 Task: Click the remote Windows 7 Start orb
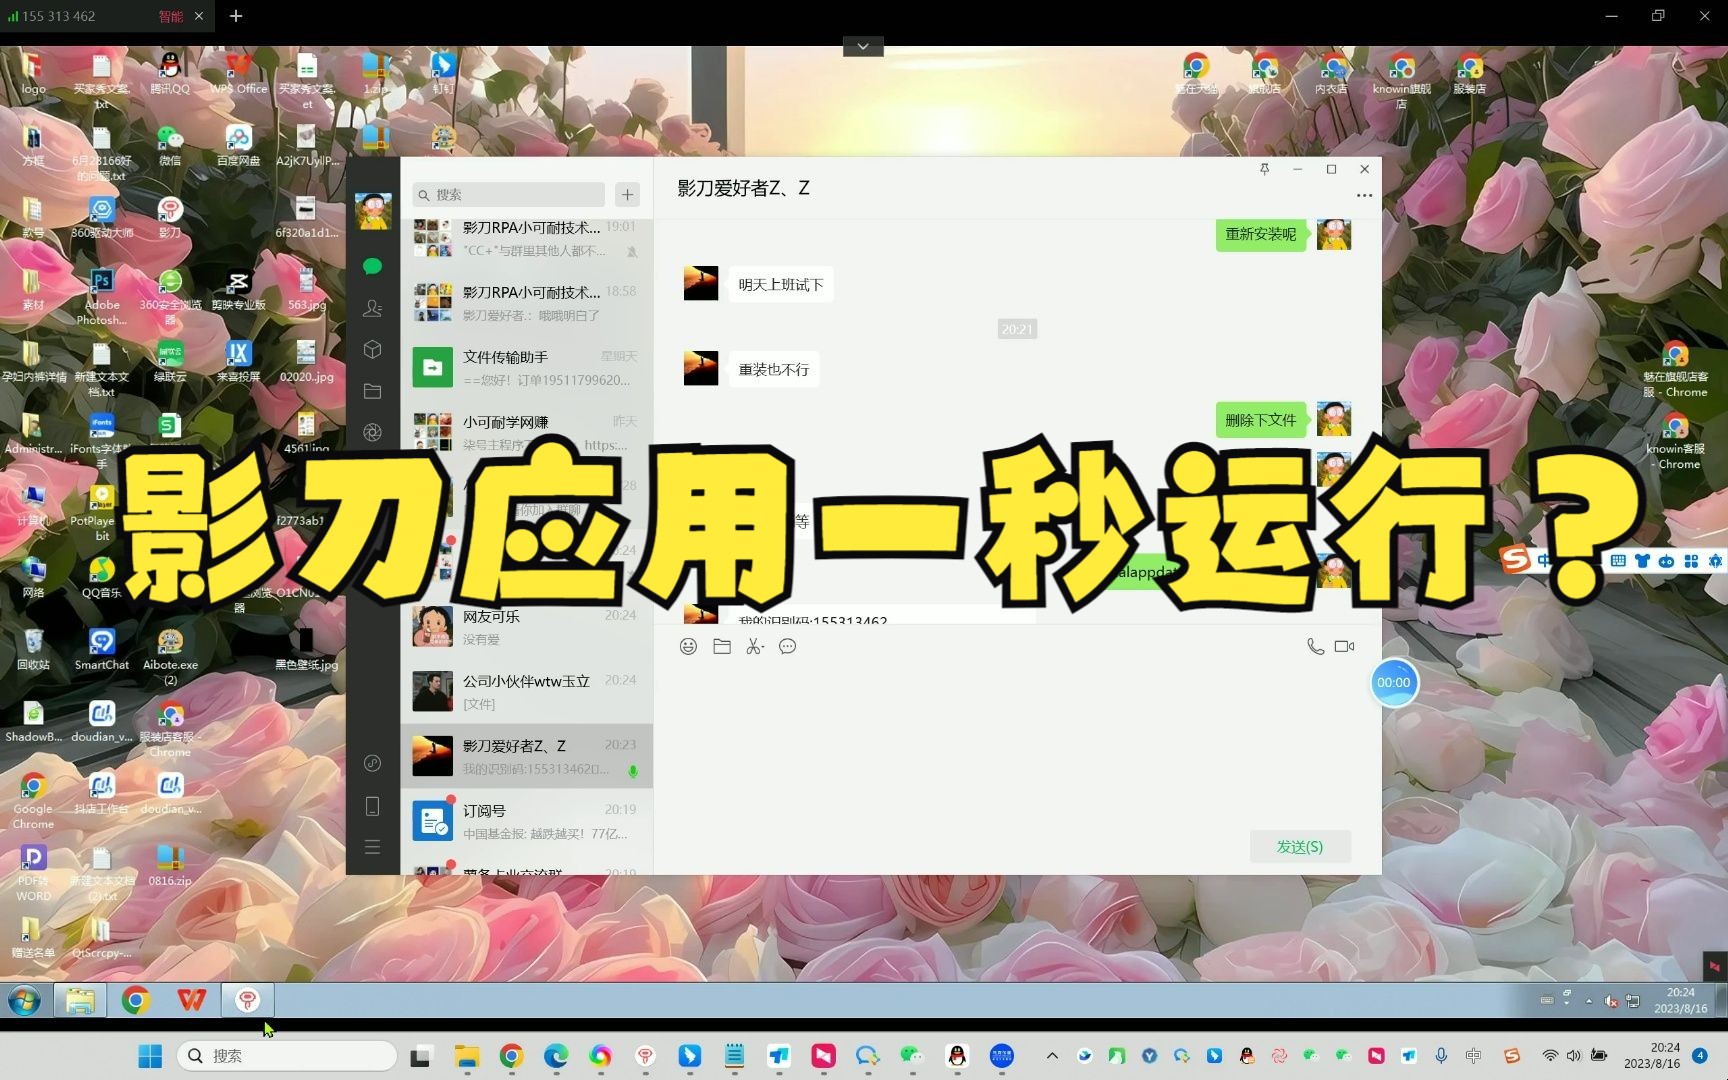(24, 999)
